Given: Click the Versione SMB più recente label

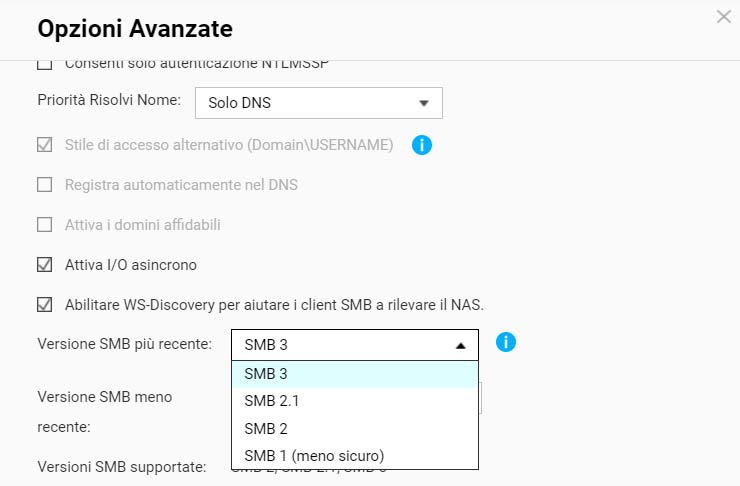Looking at the screenshot, I should (x=124, y=344).
